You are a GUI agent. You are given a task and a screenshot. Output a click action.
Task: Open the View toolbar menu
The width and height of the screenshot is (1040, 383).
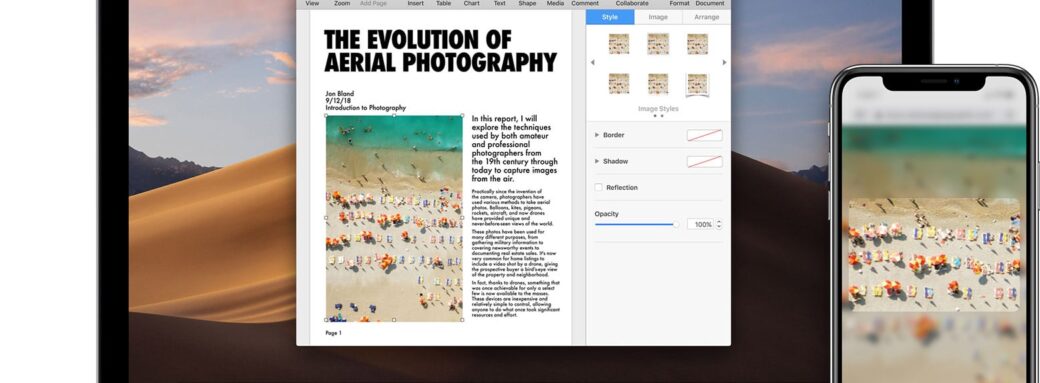coord(312,3)
